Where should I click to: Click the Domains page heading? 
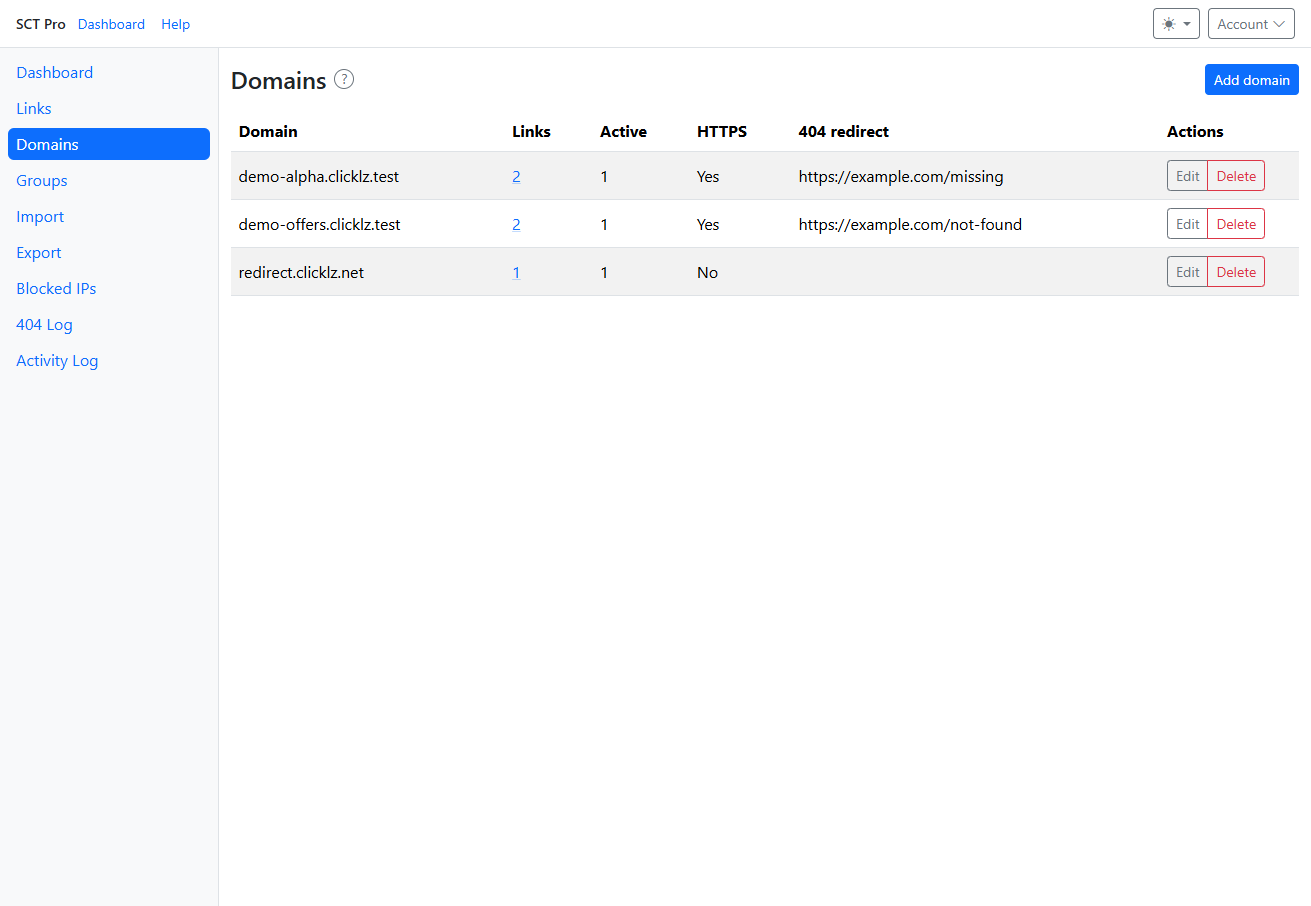(279, 80)
